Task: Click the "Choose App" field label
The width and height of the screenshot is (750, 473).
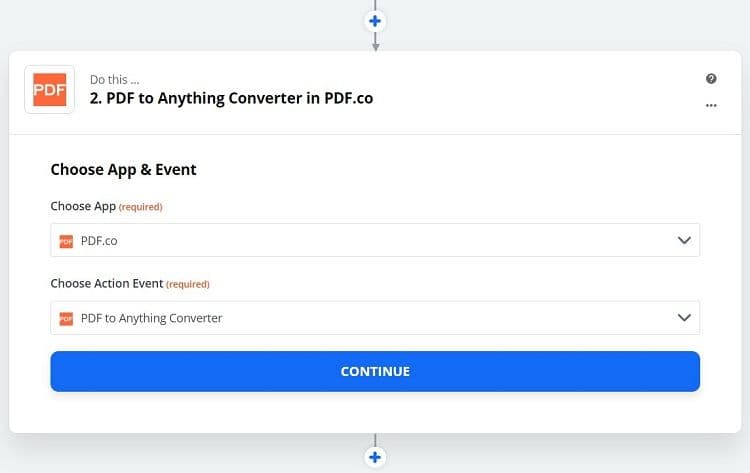Action: click(83, 207)
